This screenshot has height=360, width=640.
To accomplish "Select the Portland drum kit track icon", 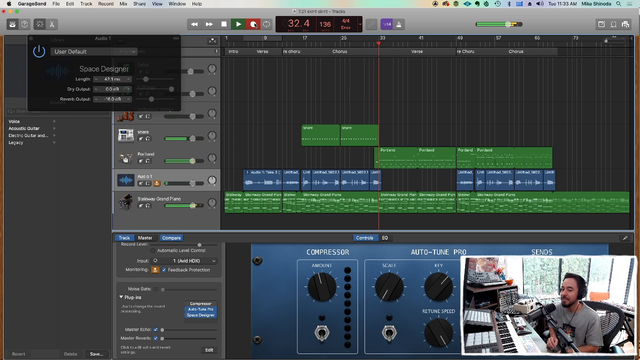I will (126, 158).
